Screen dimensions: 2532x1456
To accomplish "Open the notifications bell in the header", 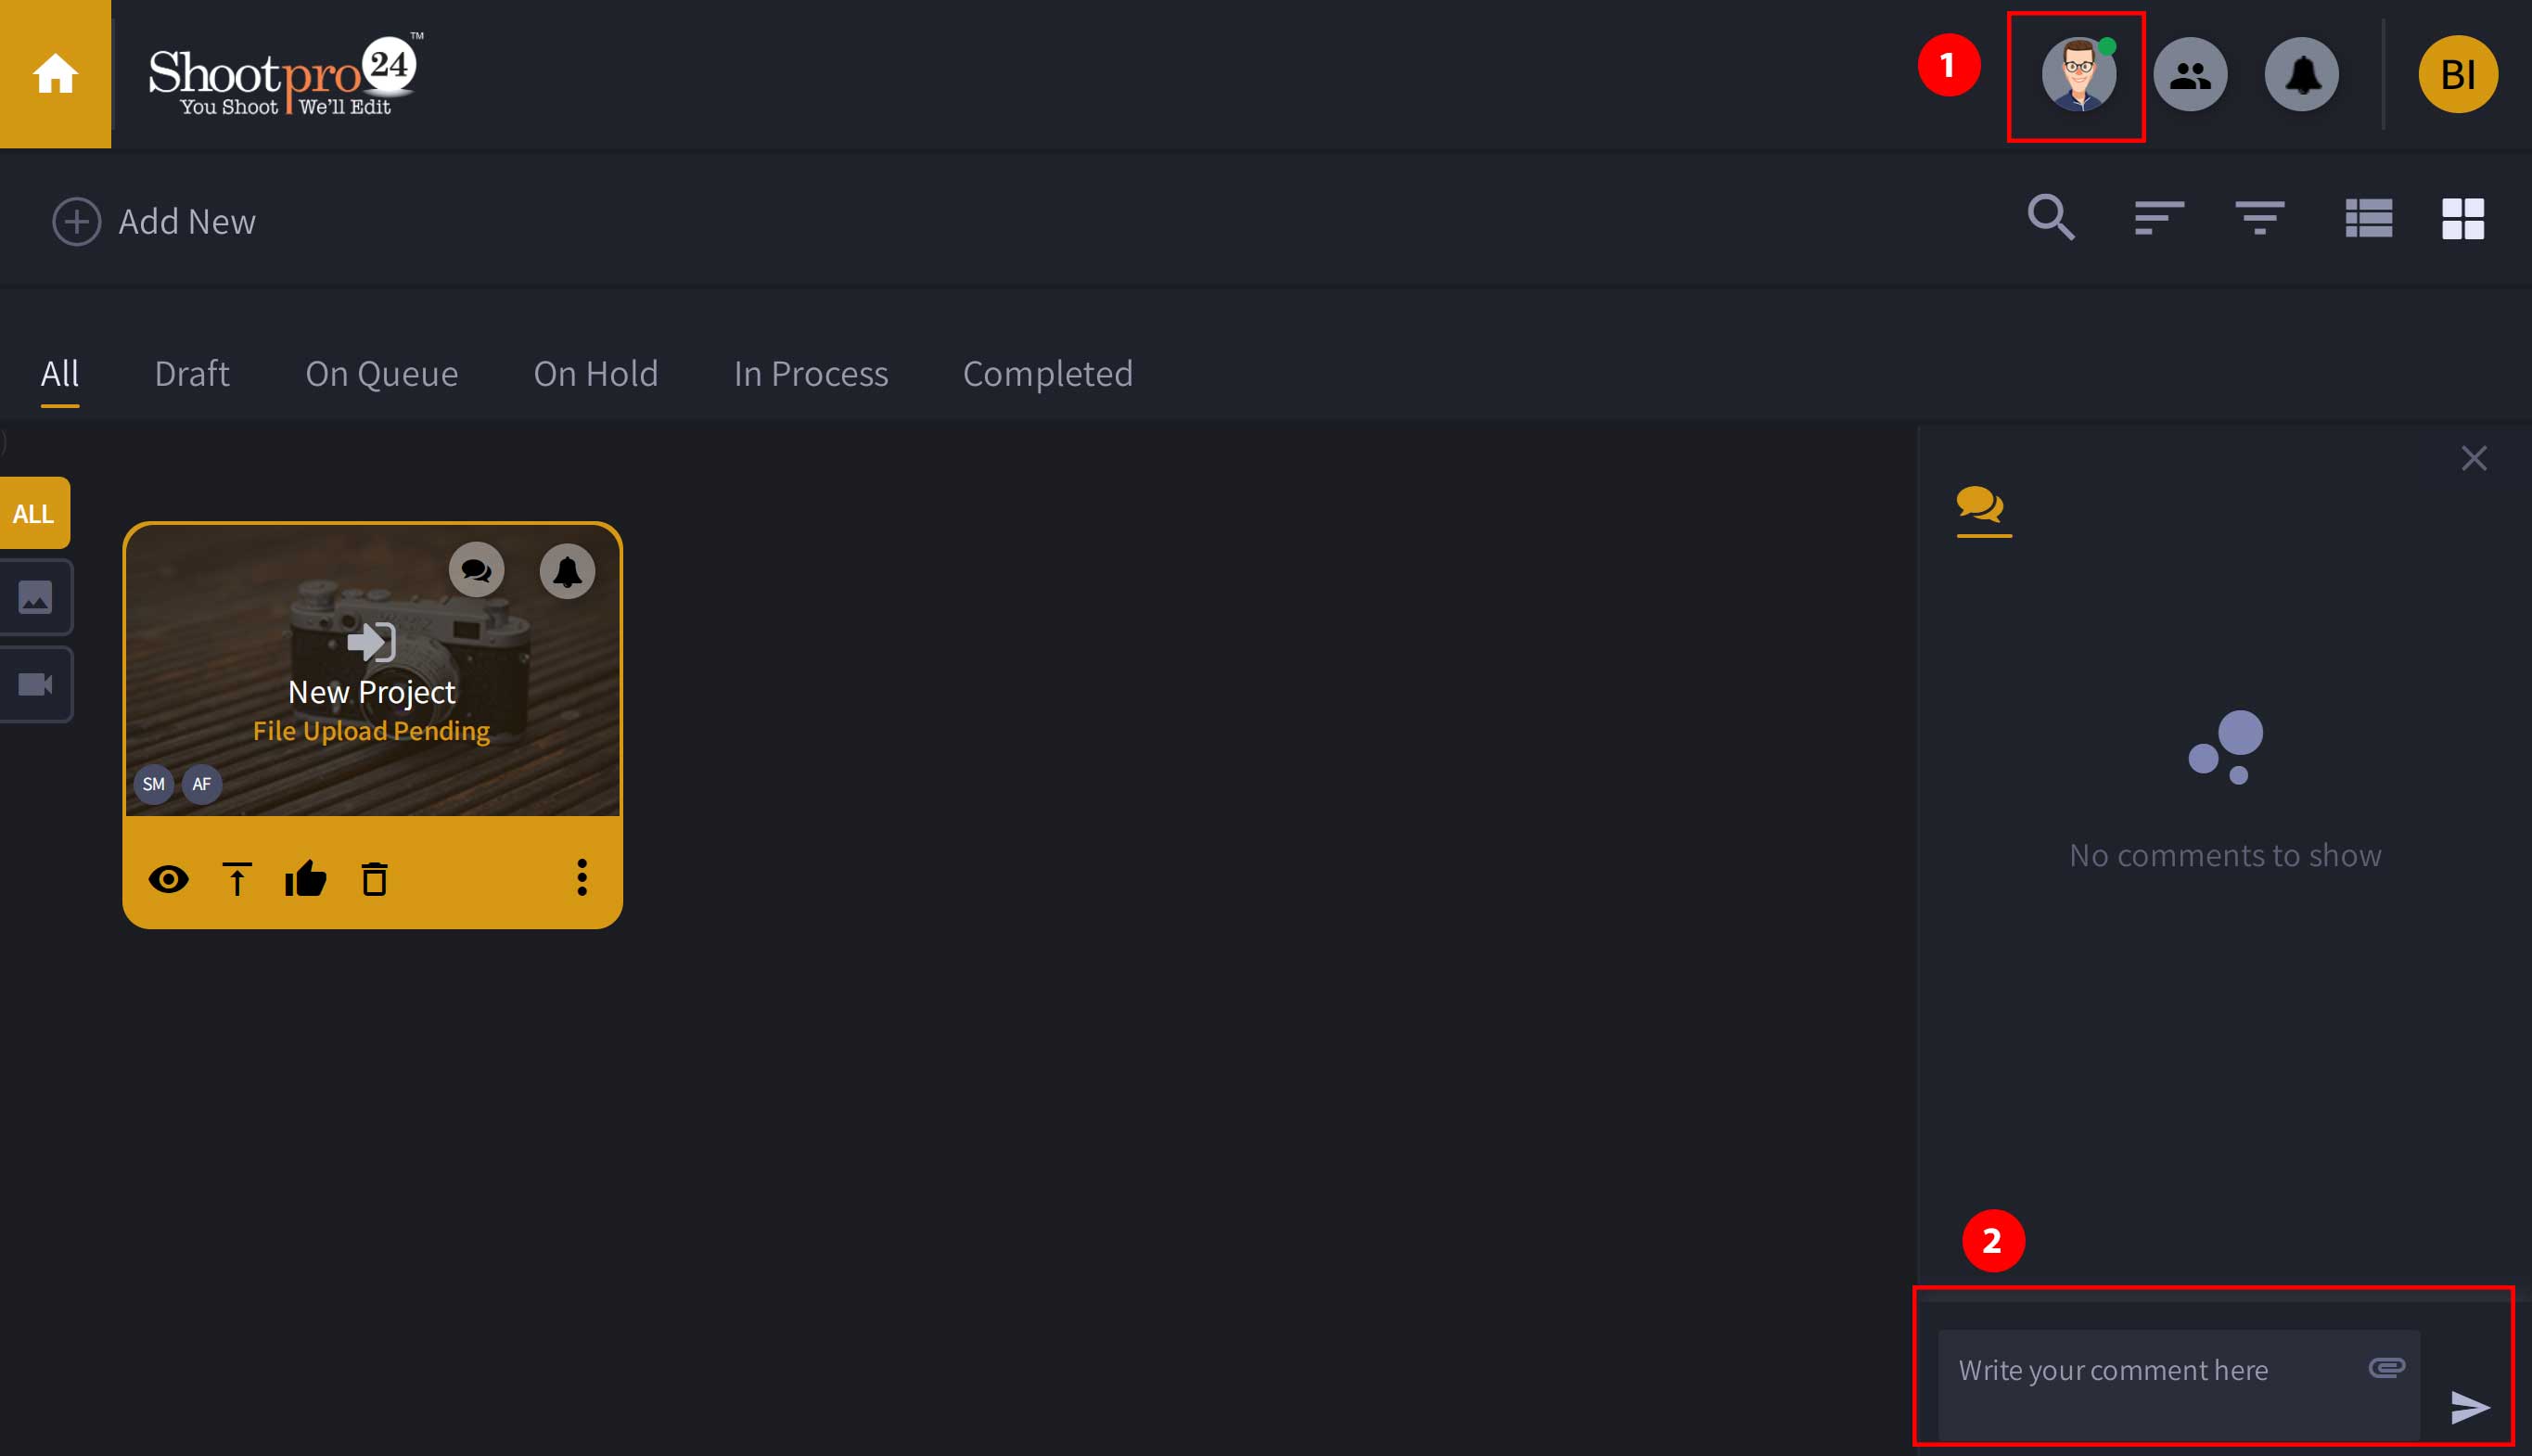I will coord(2301,73).
